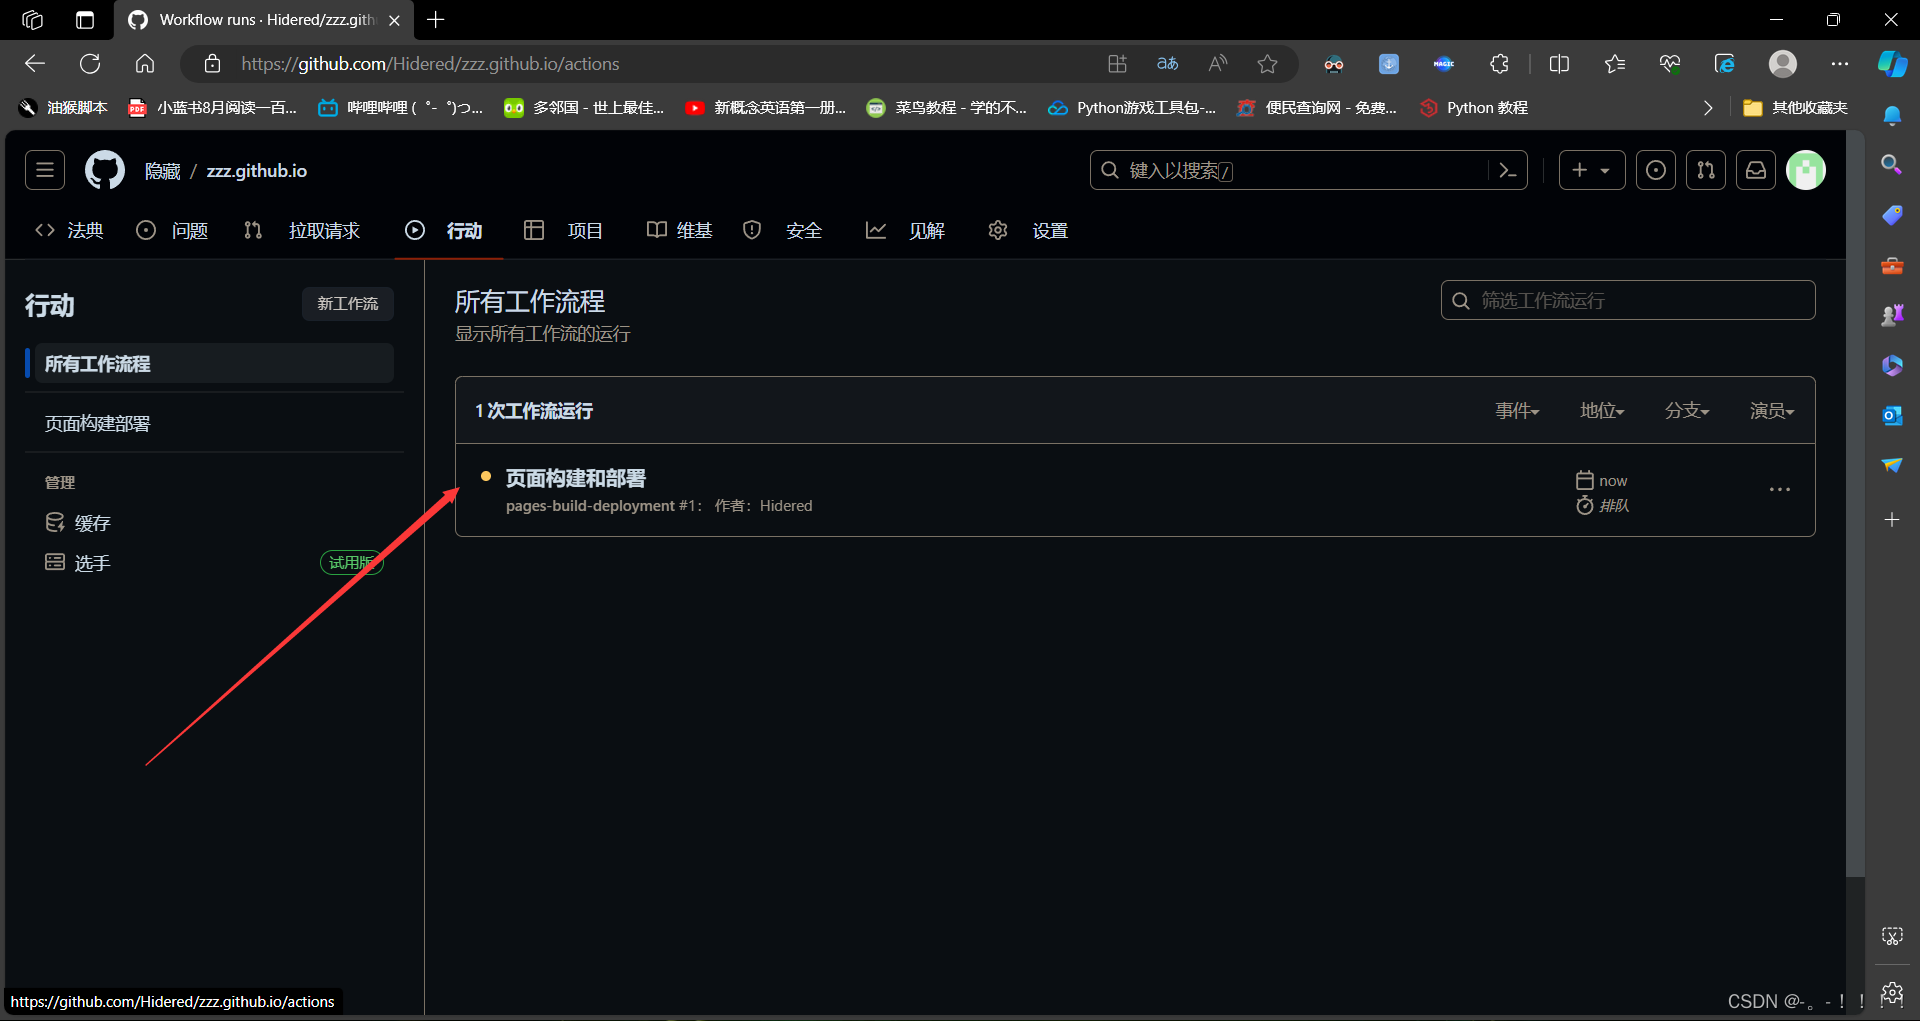Open the kebab menu on the workflow run

pos(1780,490)
